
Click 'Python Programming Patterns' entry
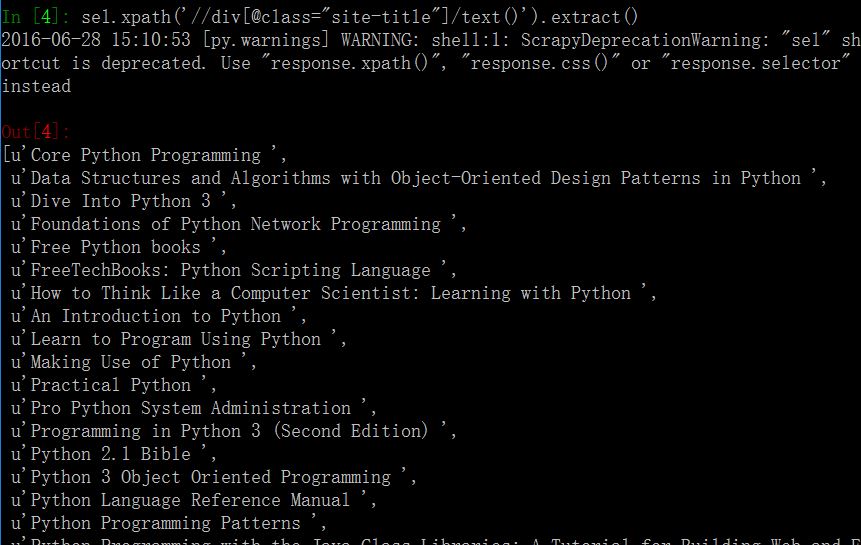[166, 524]
